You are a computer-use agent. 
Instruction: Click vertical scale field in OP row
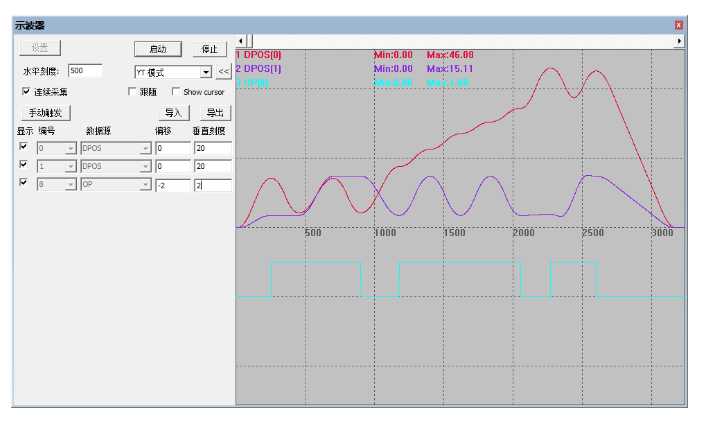pyautogui.click(x=213, y=185)
